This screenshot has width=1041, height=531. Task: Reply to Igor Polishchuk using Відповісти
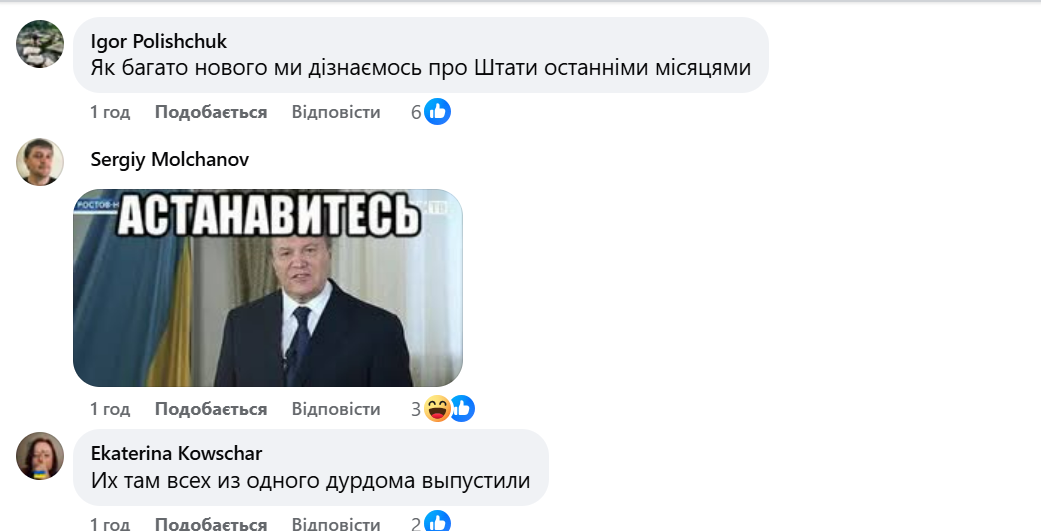click(x=336, y=112)
